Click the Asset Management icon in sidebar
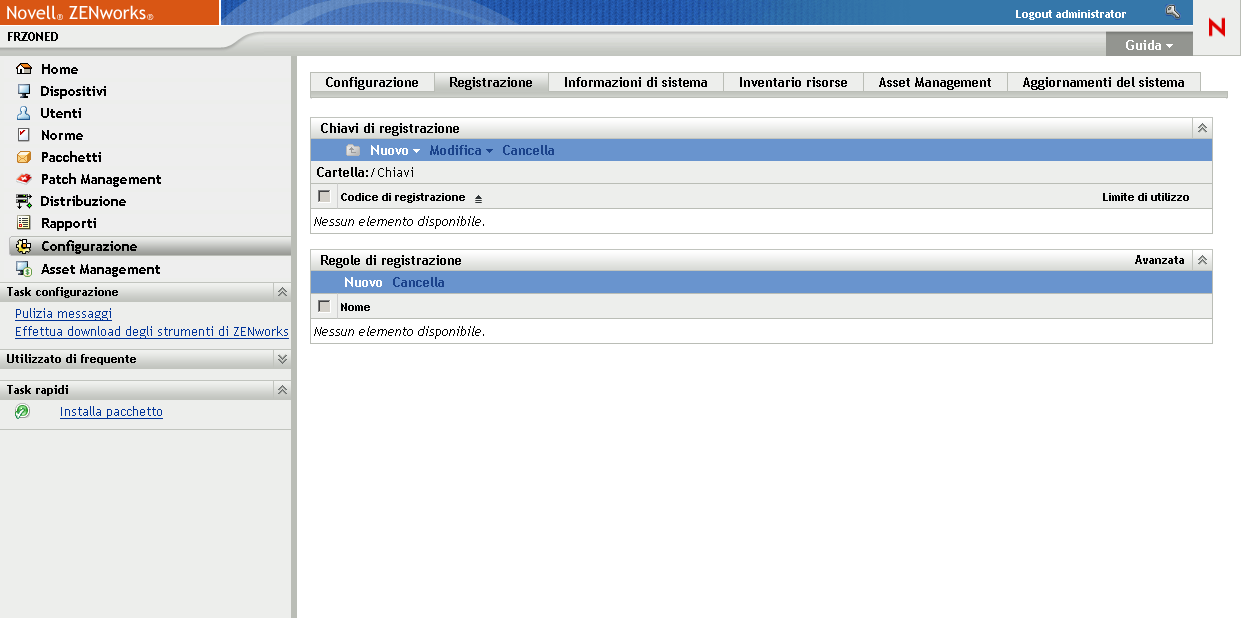 coord(23,269)
